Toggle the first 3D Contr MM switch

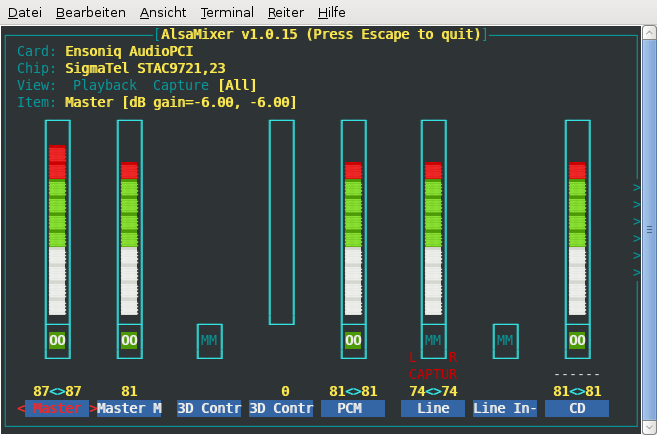click(x=210, y=341)
